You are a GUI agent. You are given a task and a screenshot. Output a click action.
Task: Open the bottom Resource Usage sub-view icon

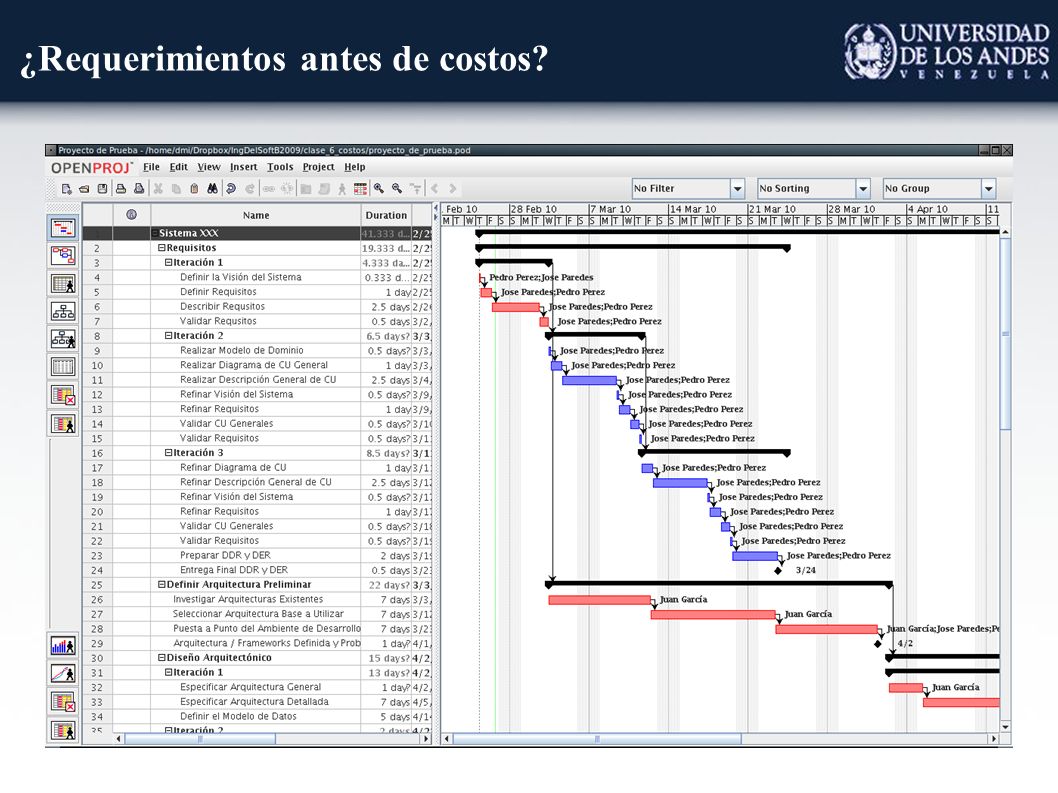63,730
